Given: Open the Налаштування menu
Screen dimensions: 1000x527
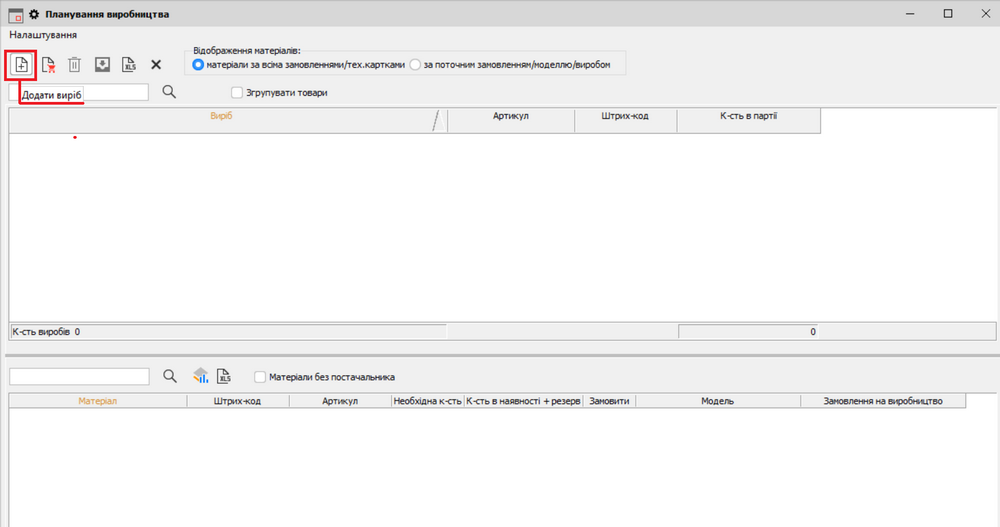Looking at the screenshot, I should click(x=43, y=35).
